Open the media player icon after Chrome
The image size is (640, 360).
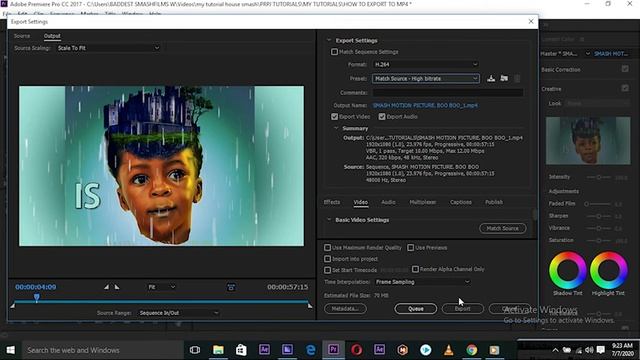pyautogui.click(x=494, y=350)
